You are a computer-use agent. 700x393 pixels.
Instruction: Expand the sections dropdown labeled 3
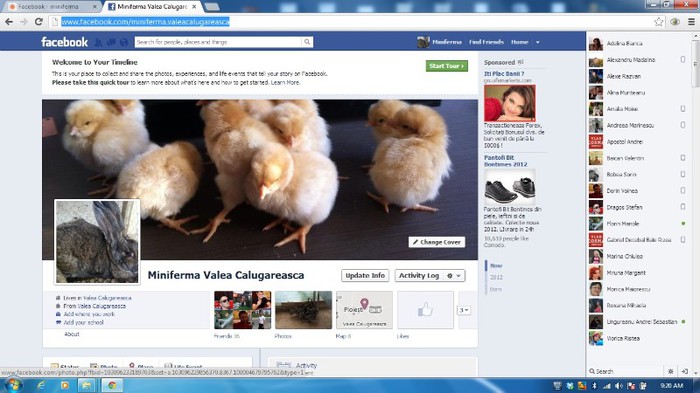click(464, 310)
